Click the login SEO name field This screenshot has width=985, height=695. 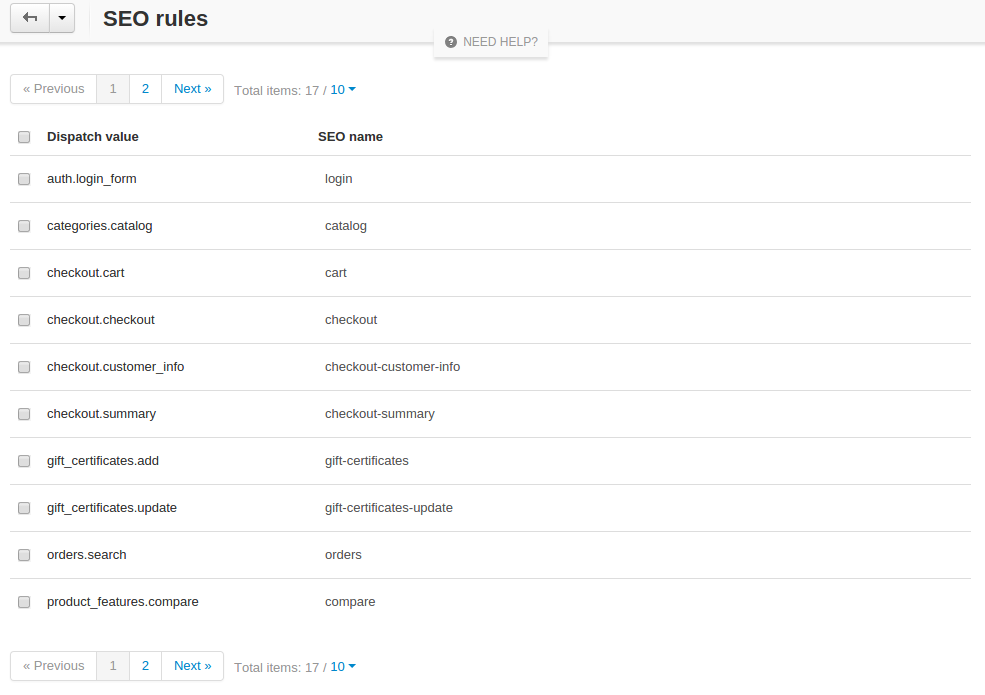point(339,179)
